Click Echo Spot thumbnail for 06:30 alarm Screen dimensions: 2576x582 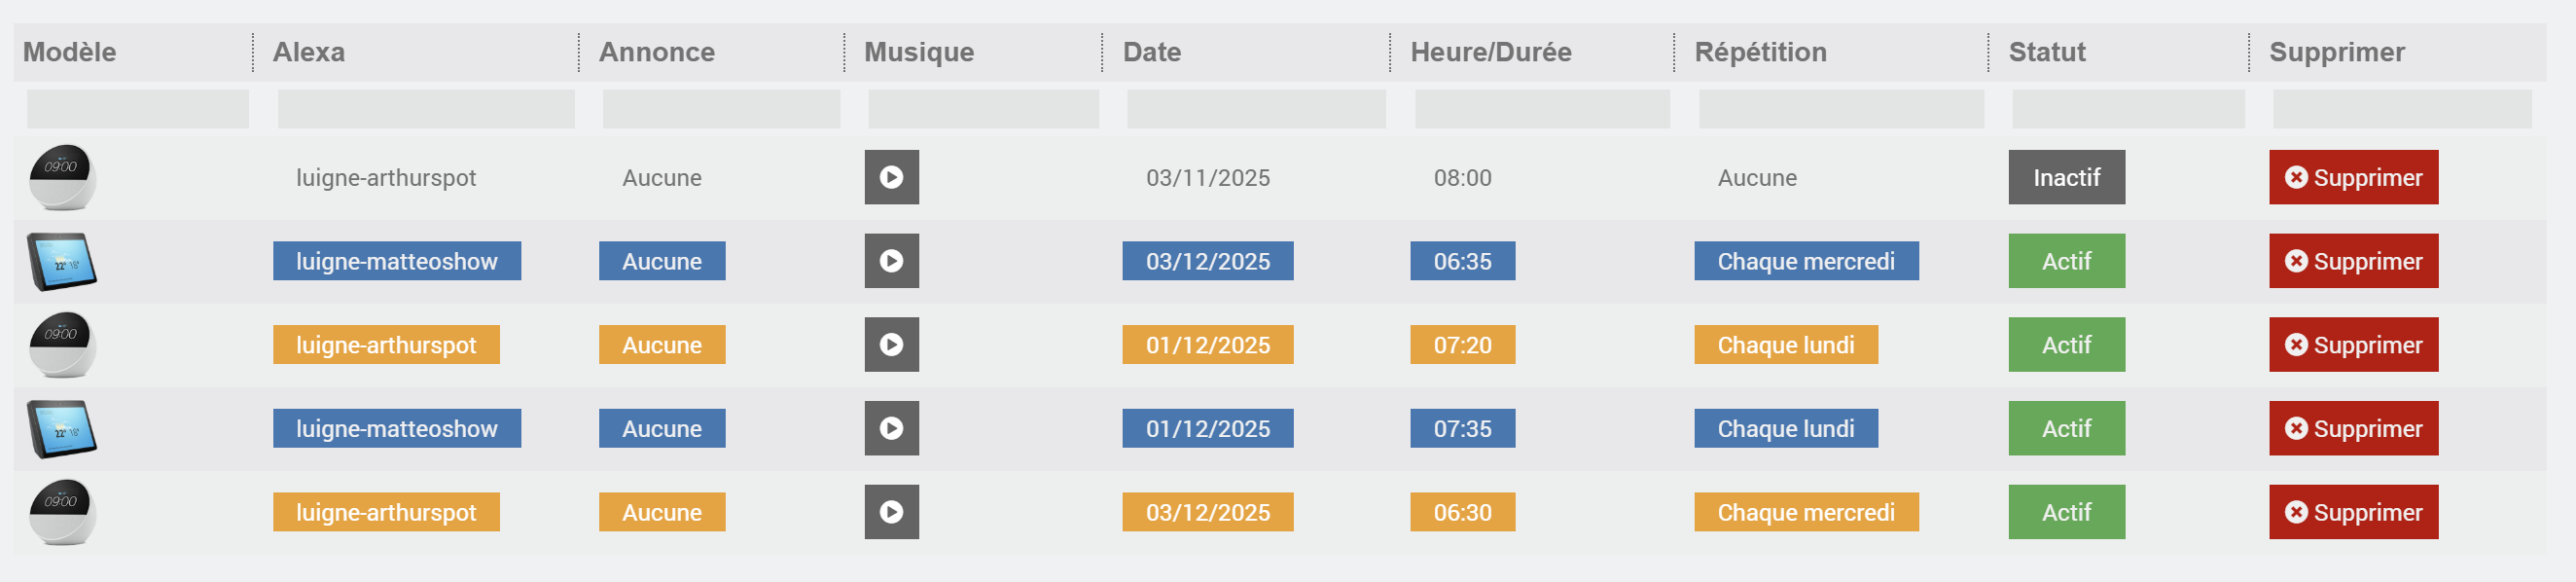tap(62, 512)
